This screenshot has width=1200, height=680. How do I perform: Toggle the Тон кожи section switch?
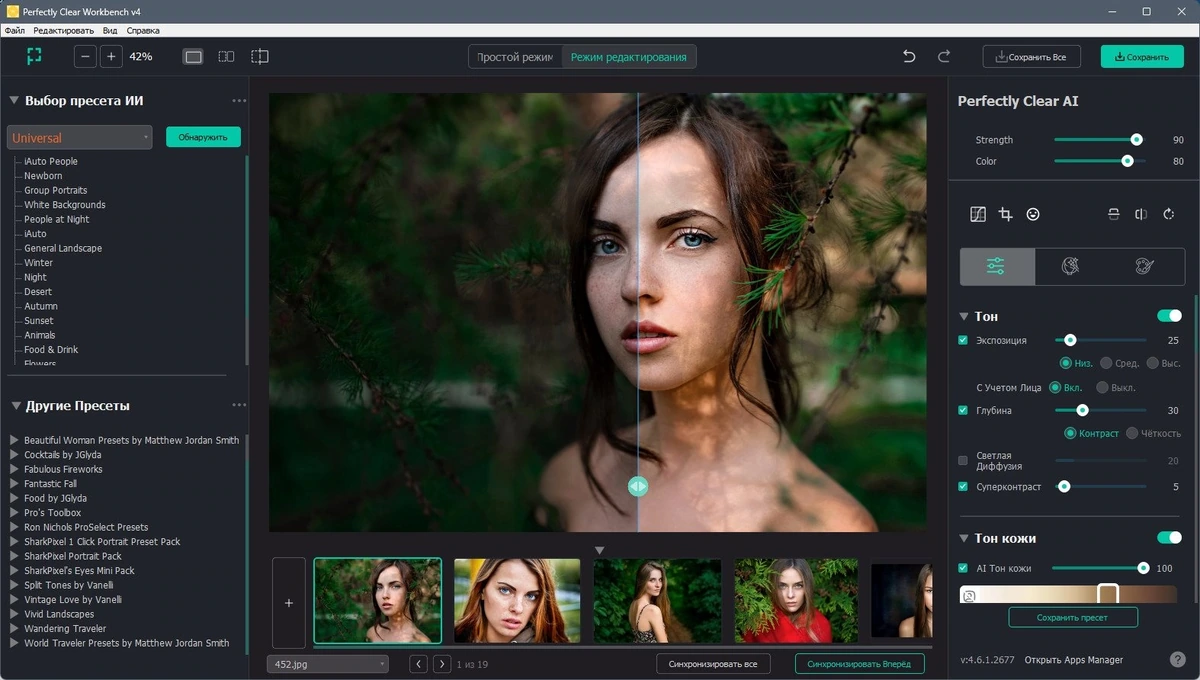point(1169,538)
